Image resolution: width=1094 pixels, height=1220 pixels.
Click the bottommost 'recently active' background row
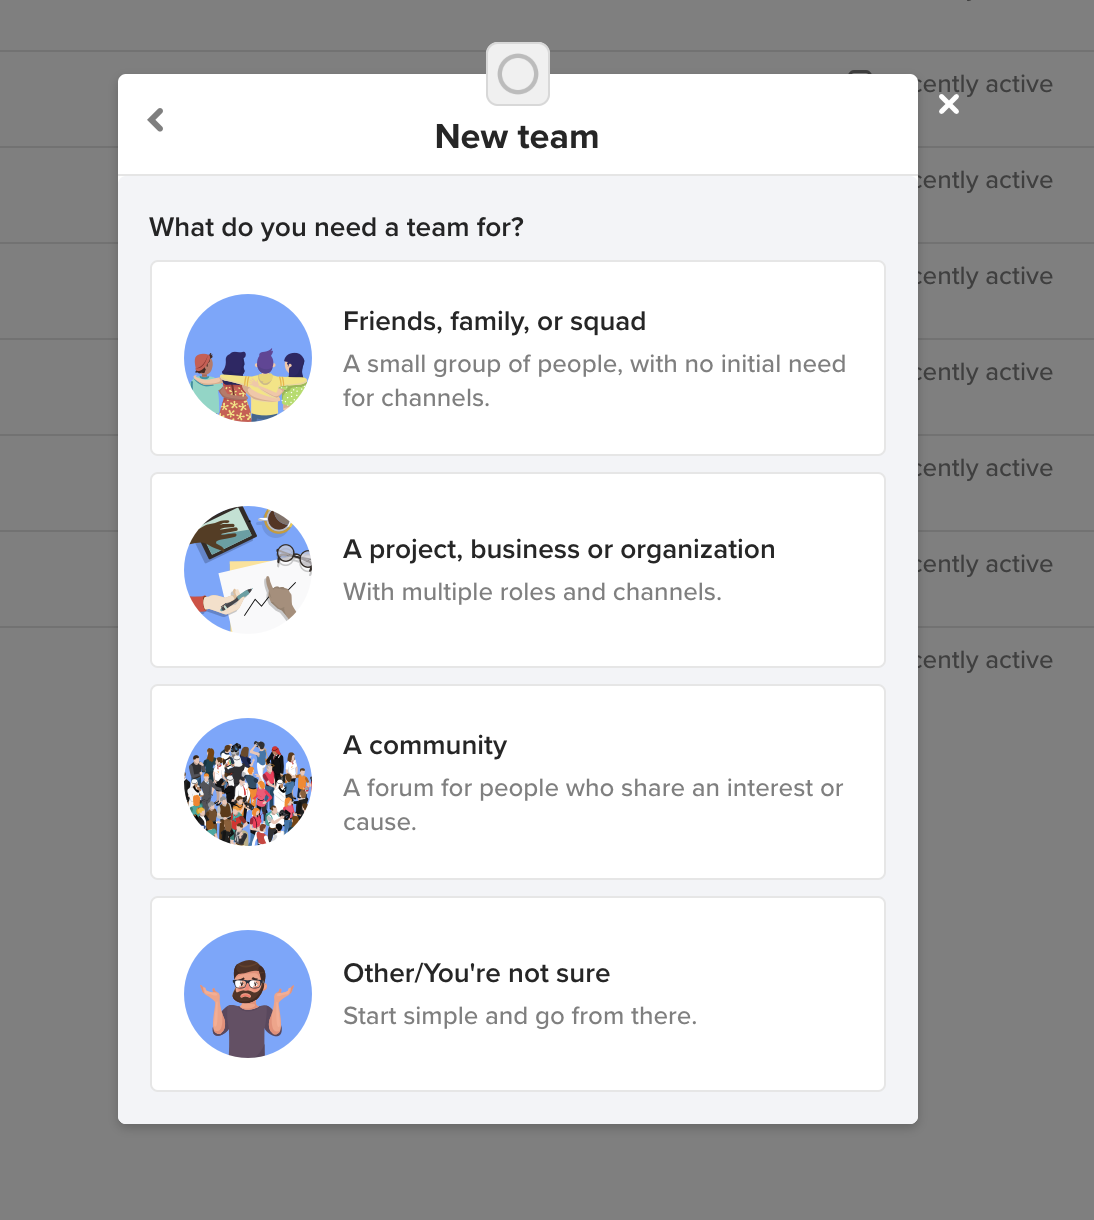[984, 660]
